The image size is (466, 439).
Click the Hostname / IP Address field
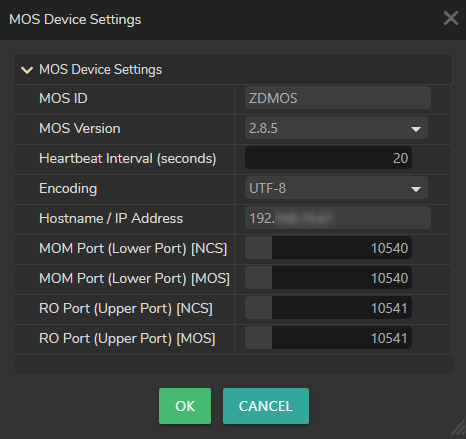pos(338,218)
